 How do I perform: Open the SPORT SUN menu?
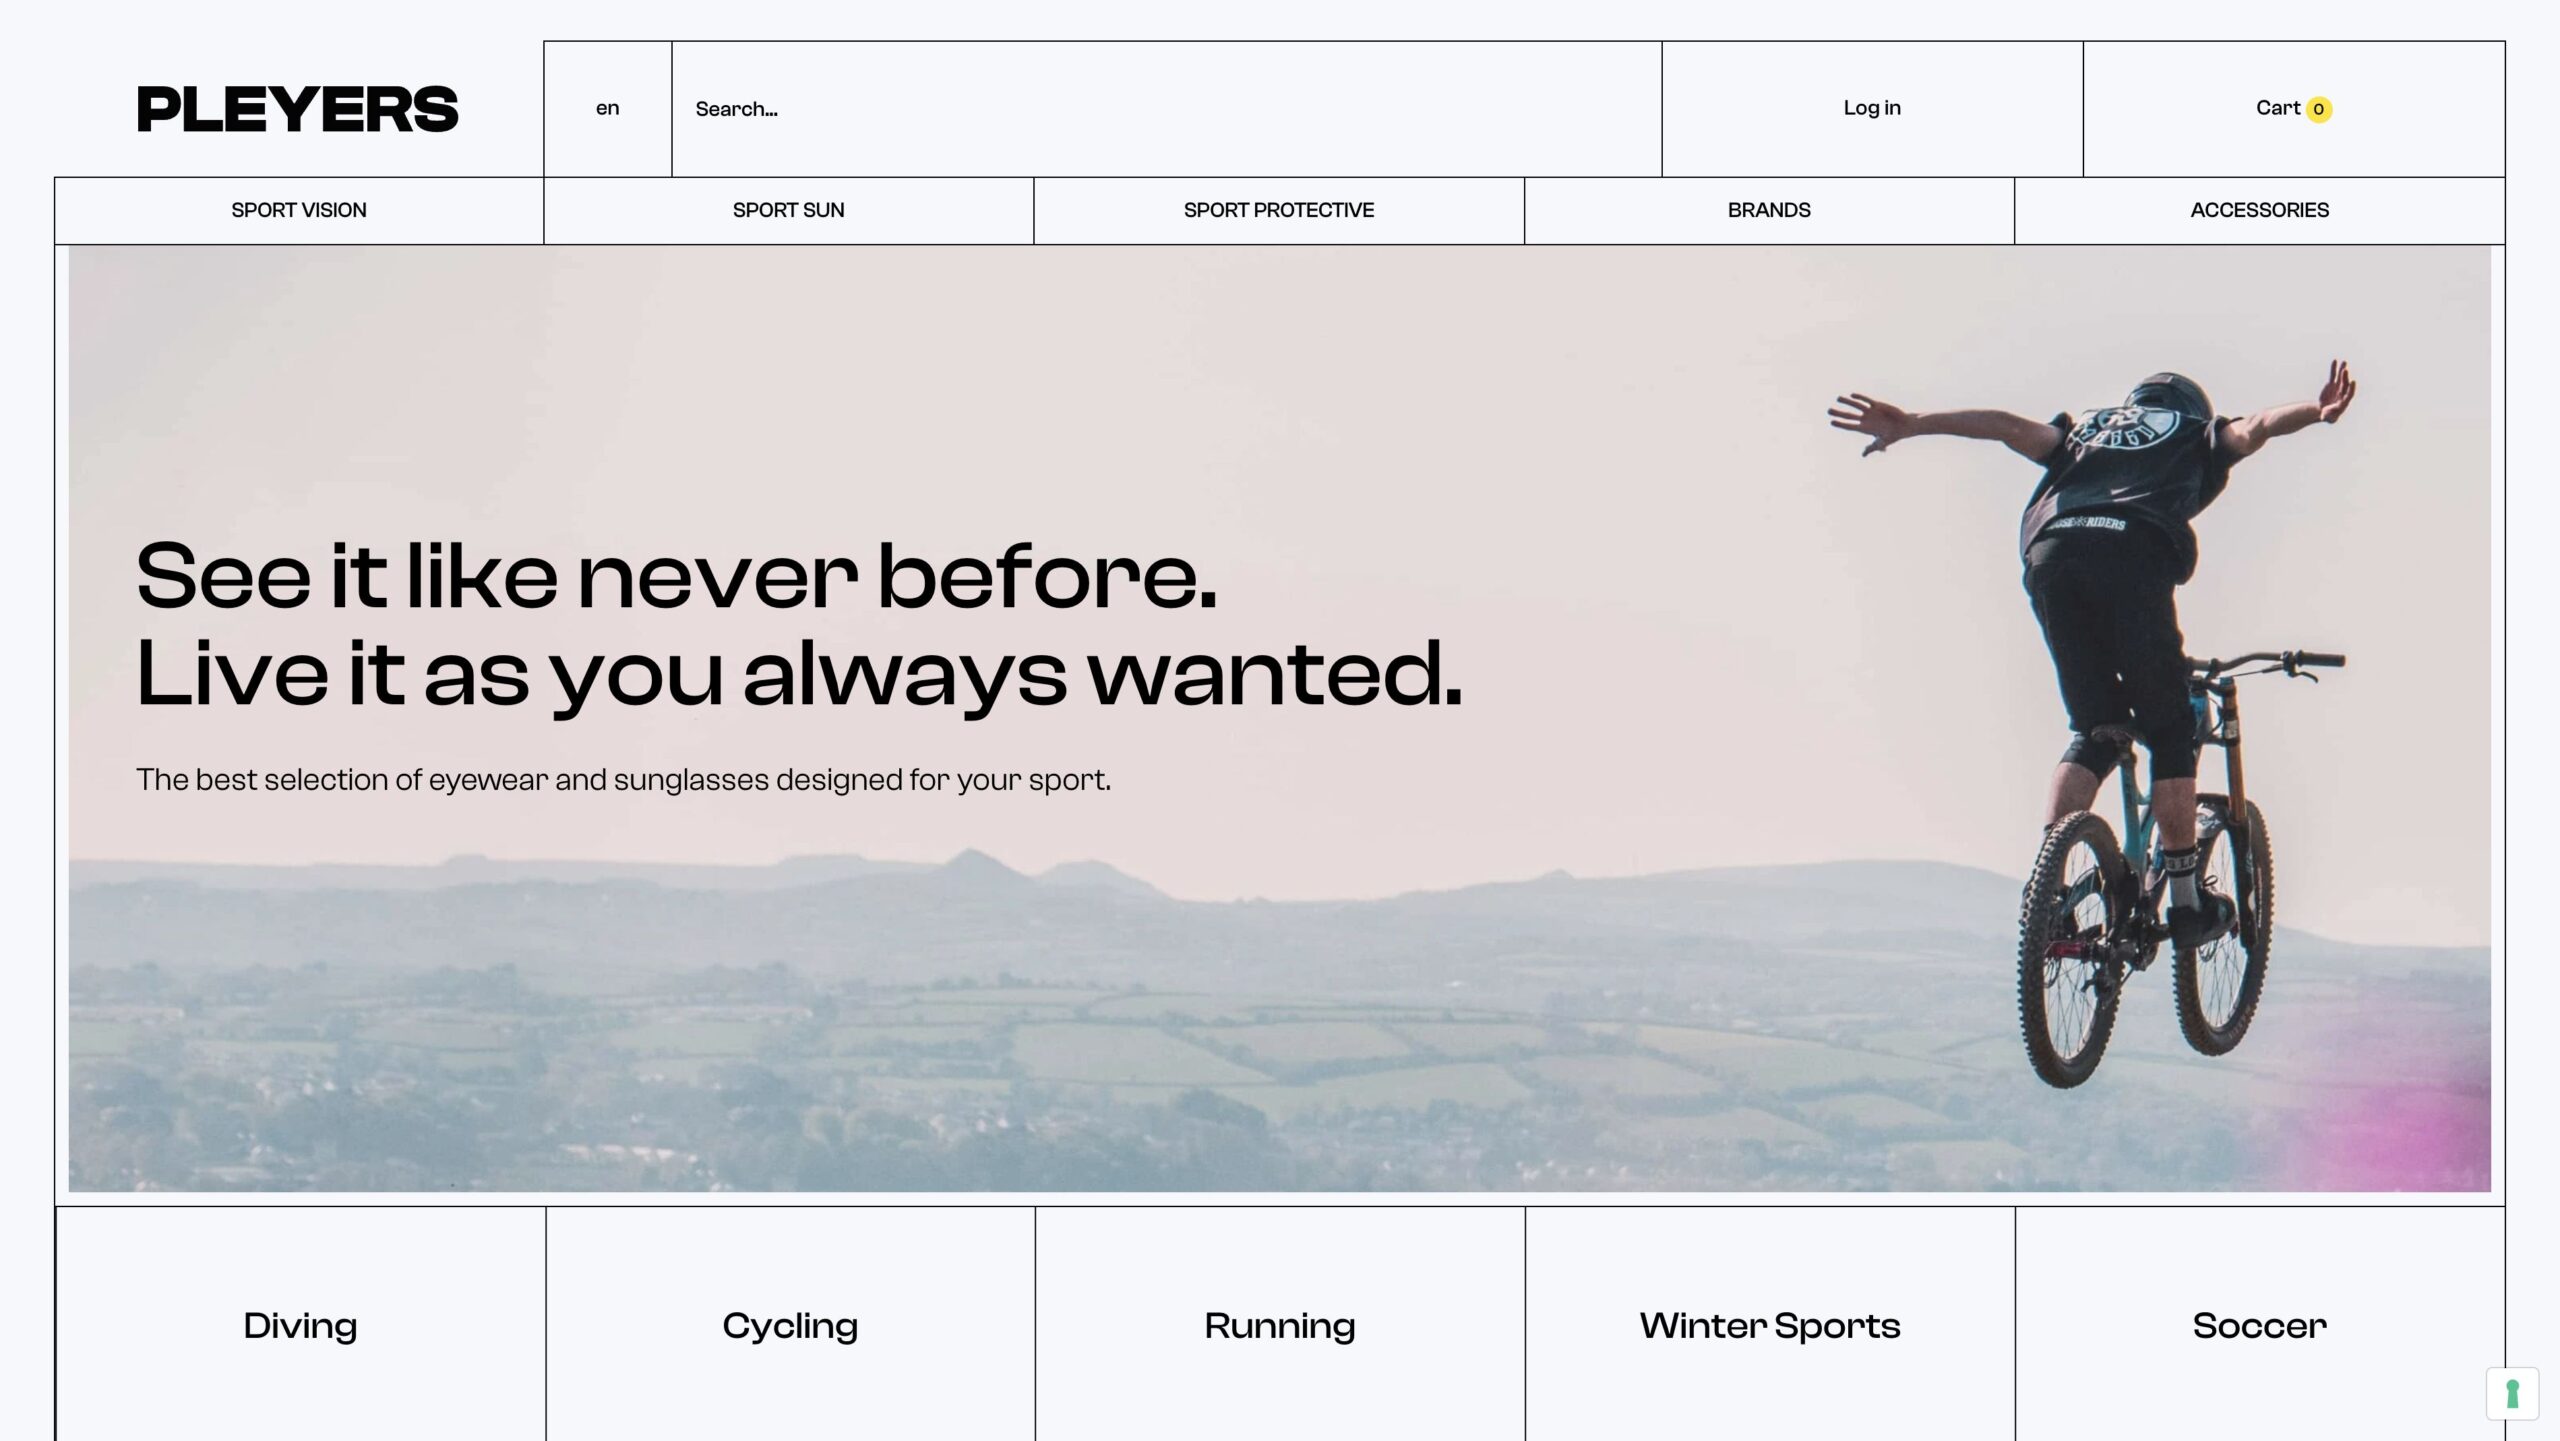point(788,210)
